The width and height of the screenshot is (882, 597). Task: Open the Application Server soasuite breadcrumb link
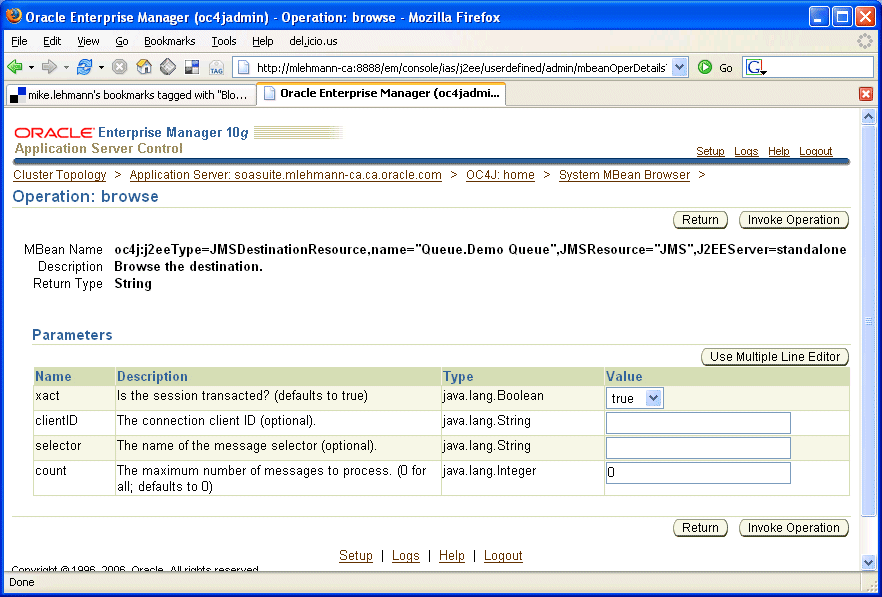pos(286,175)
